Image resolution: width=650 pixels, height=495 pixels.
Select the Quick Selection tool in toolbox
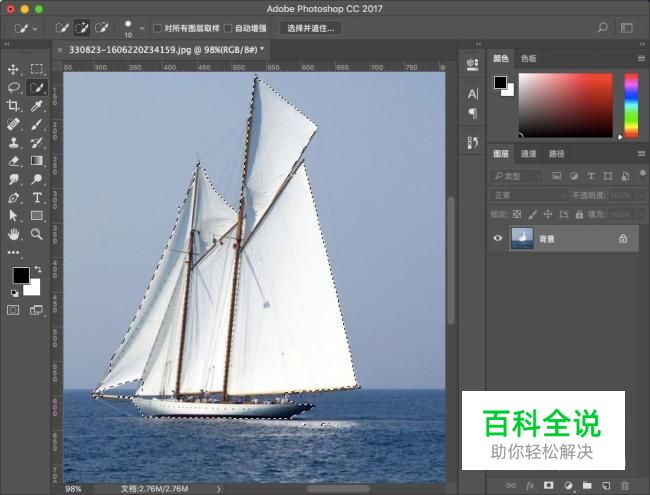pyautogui.click(x=36, y=87)
